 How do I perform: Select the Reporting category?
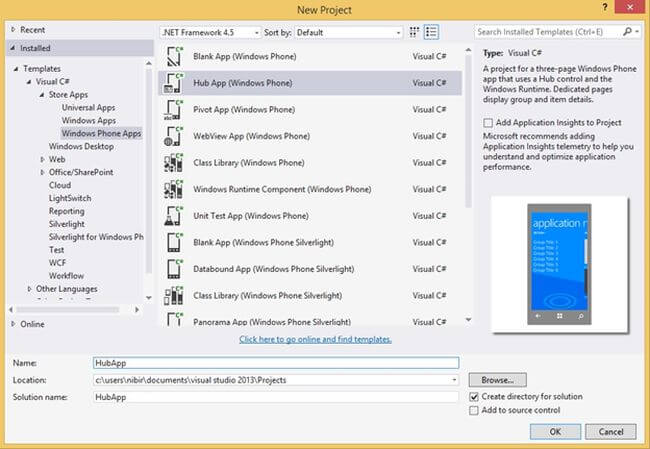[67, 211]
